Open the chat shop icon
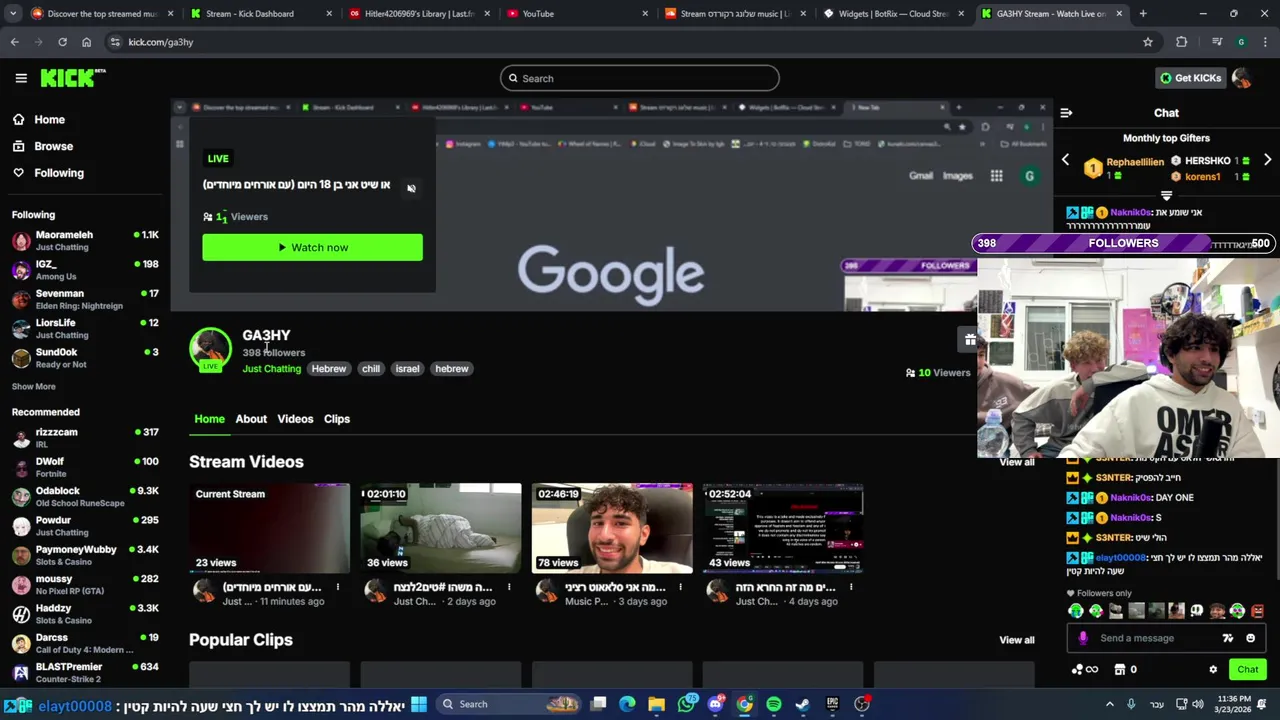This screenshot has width=1280, height=720. click(x=1120, y=670)
